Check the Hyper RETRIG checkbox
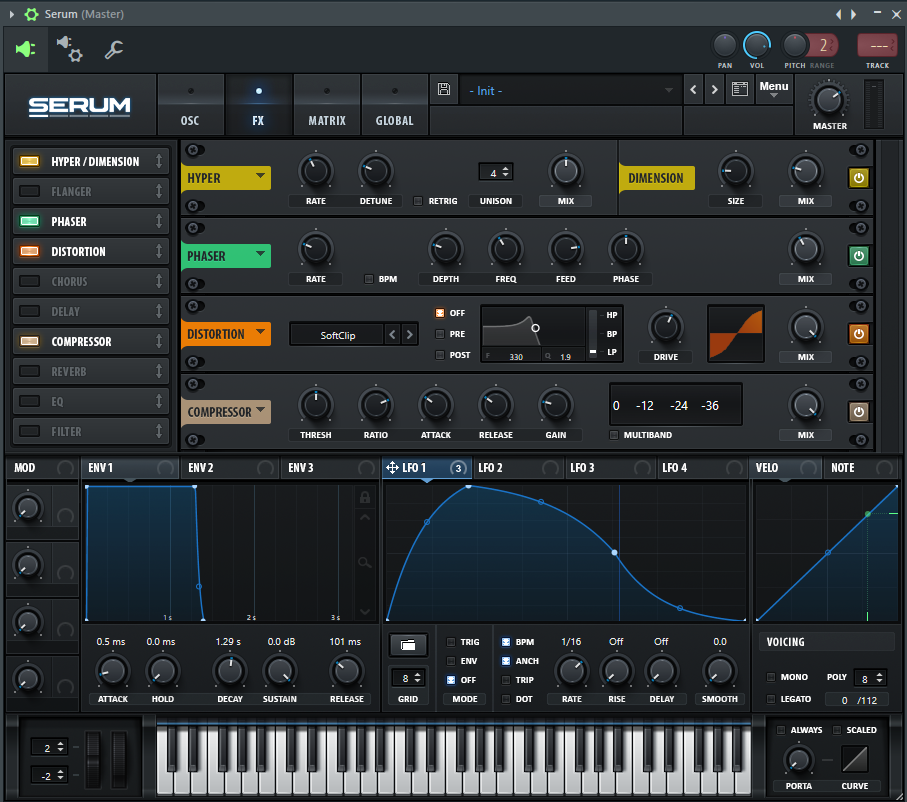The image size is (907, 802). coord(418,201)
